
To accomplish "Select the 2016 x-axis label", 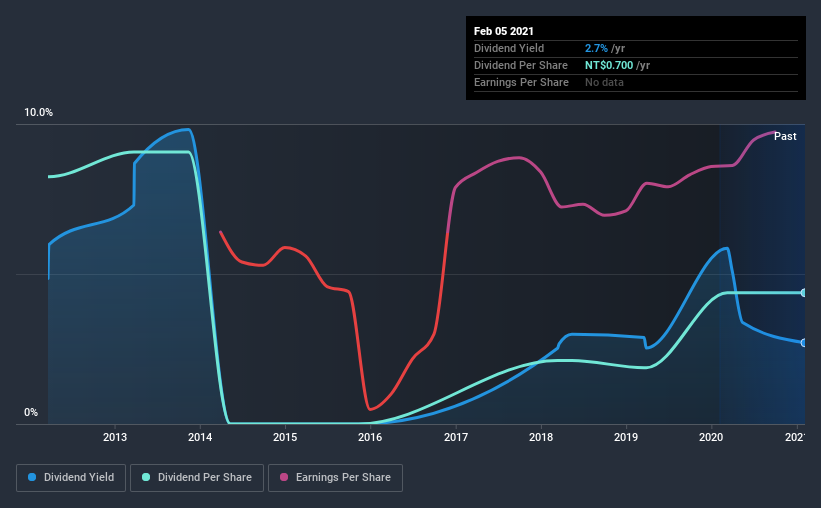I will [370, 437].
